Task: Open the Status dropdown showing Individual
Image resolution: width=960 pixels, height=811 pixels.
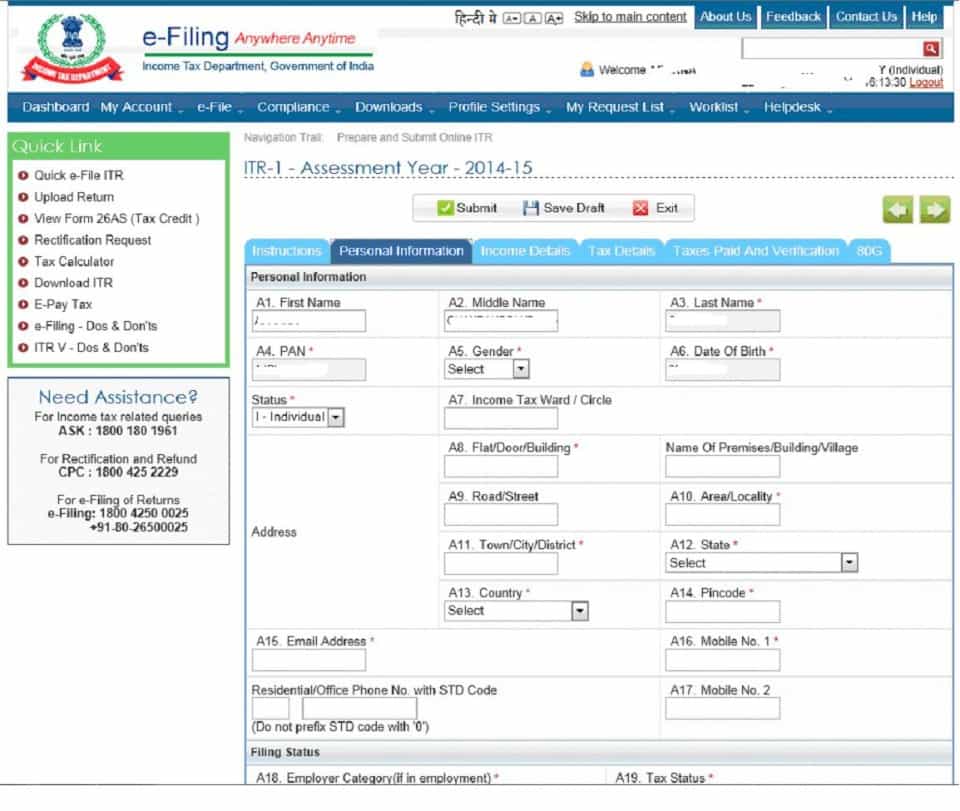Action: pos(298,417)
